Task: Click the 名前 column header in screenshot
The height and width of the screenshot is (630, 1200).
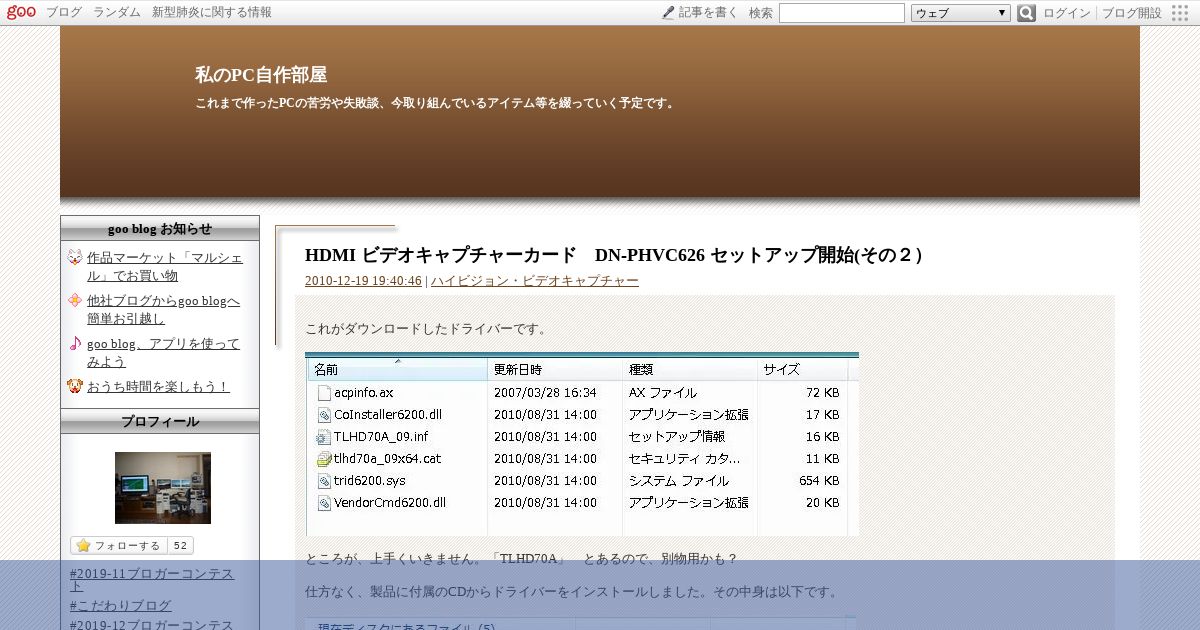Action: (x=397, y=369)
